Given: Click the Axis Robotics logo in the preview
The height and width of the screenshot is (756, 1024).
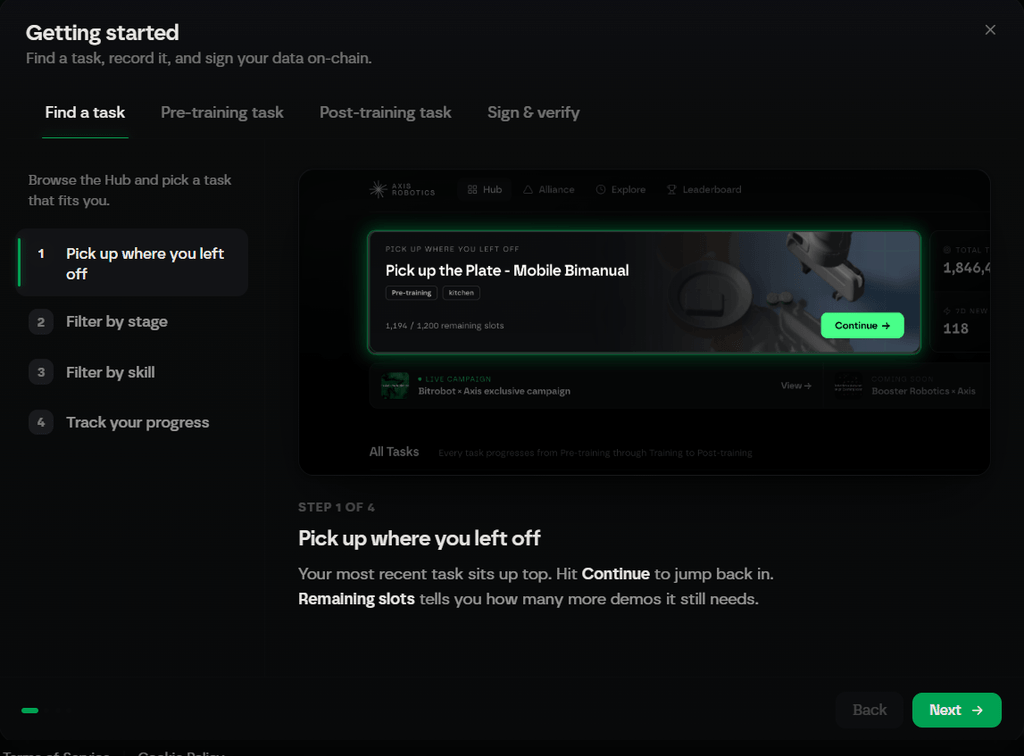Looking at the screenshot, I should [402, 189].
